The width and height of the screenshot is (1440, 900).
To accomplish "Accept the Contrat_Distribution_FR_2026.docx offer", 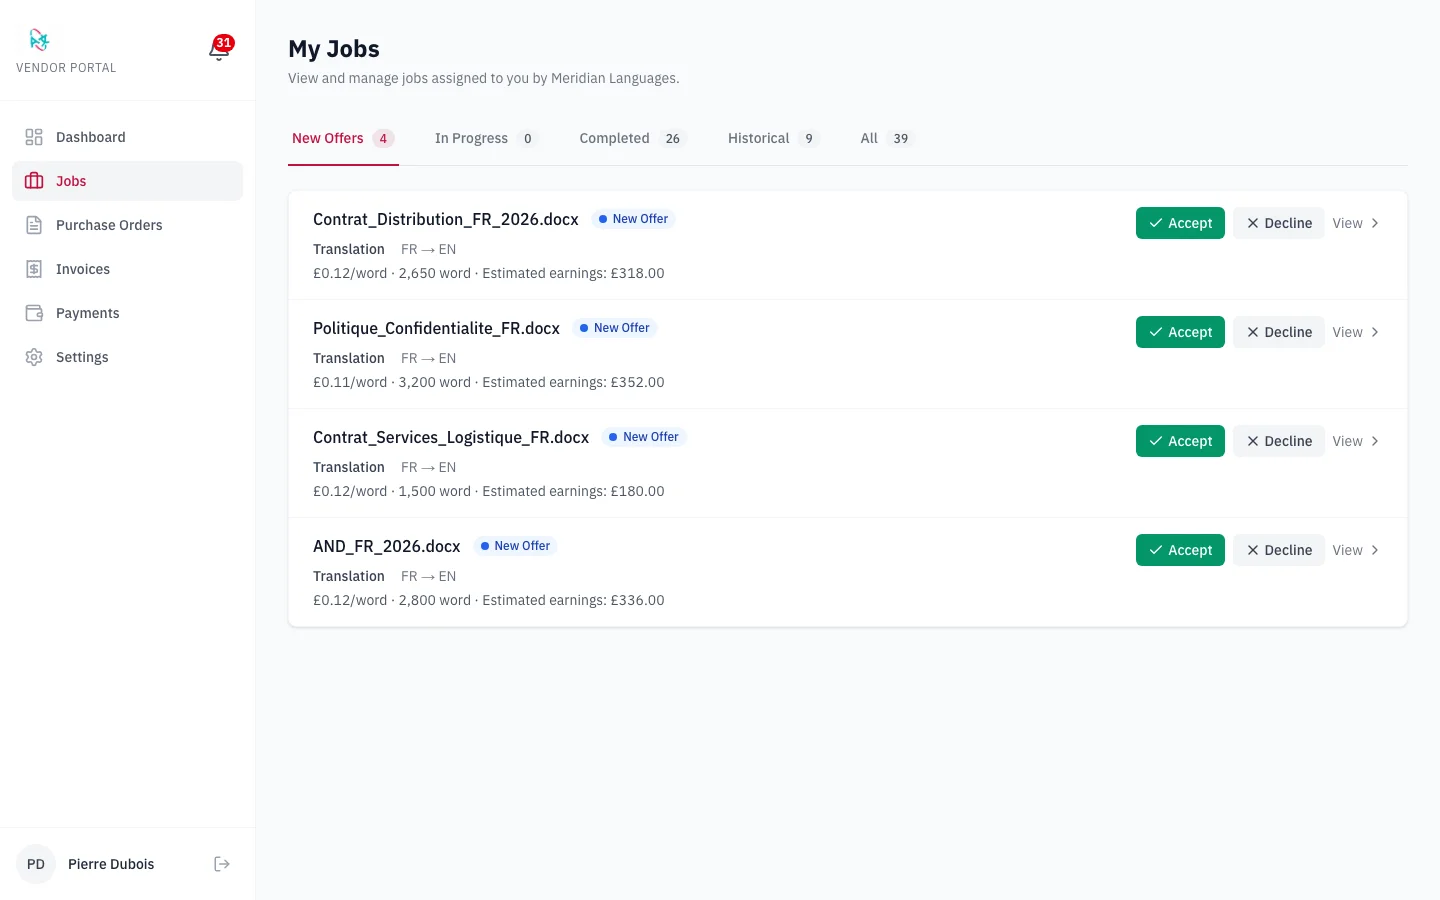I will 1180,223.
